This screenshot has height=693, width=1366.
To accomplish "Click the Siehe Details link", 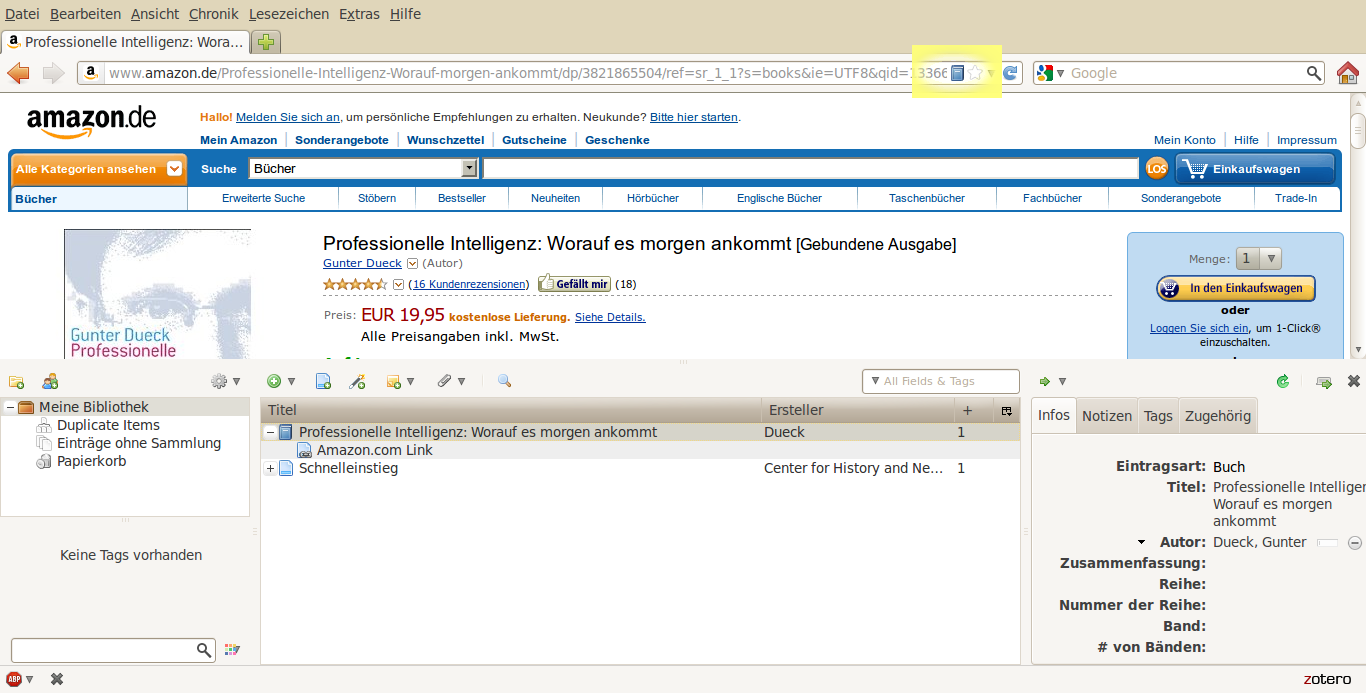I will click(x=610, y=317).
